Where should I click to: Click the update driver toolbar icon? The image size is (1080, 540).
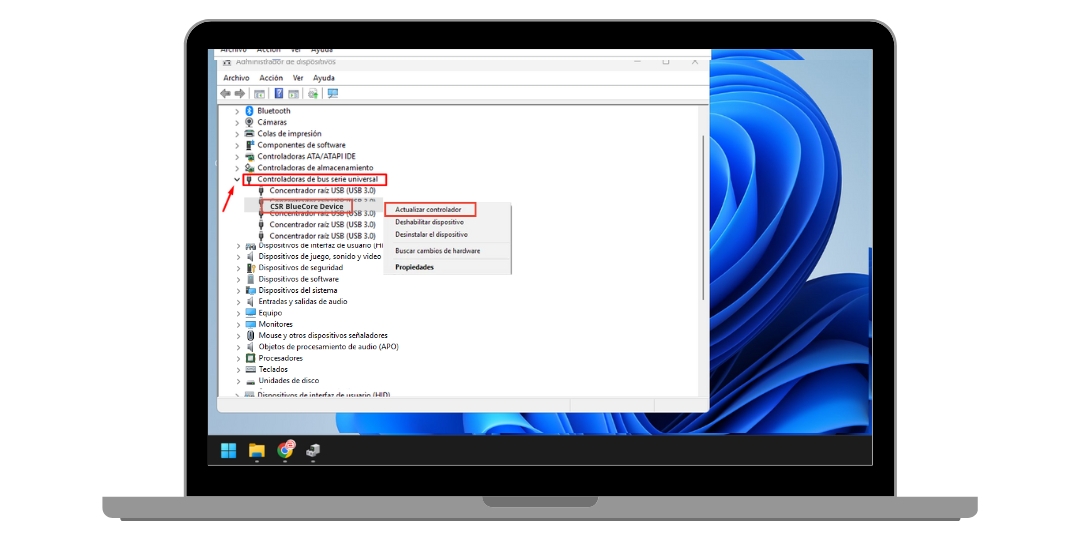pos(313,93)
